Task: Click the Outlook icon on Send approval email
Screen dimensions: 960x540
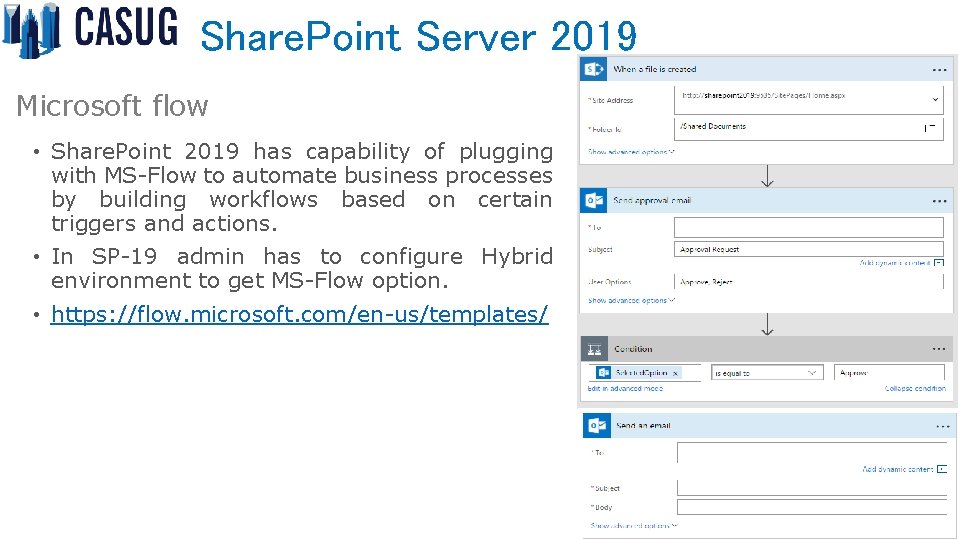Action: pos(593,200)
